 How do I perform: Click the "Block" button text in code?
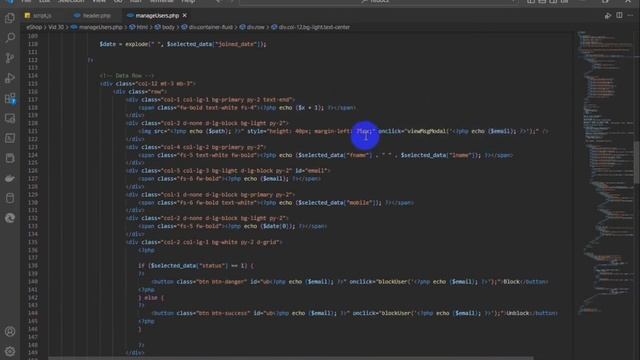(x=511, y=282)
